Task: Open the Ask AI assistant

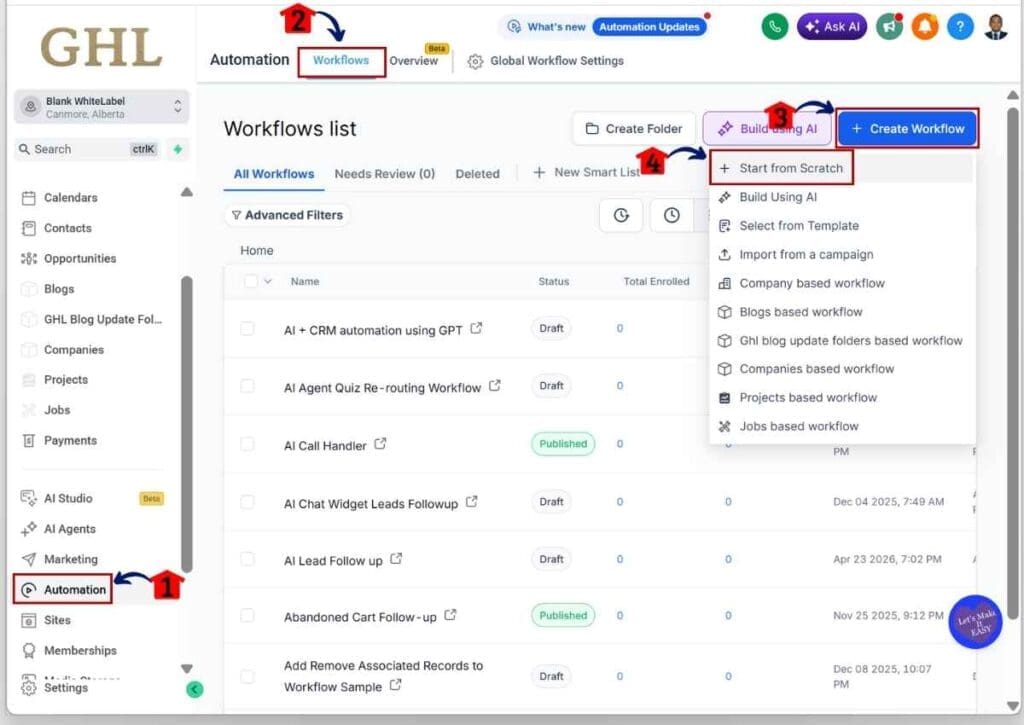Action: (832, 27)
